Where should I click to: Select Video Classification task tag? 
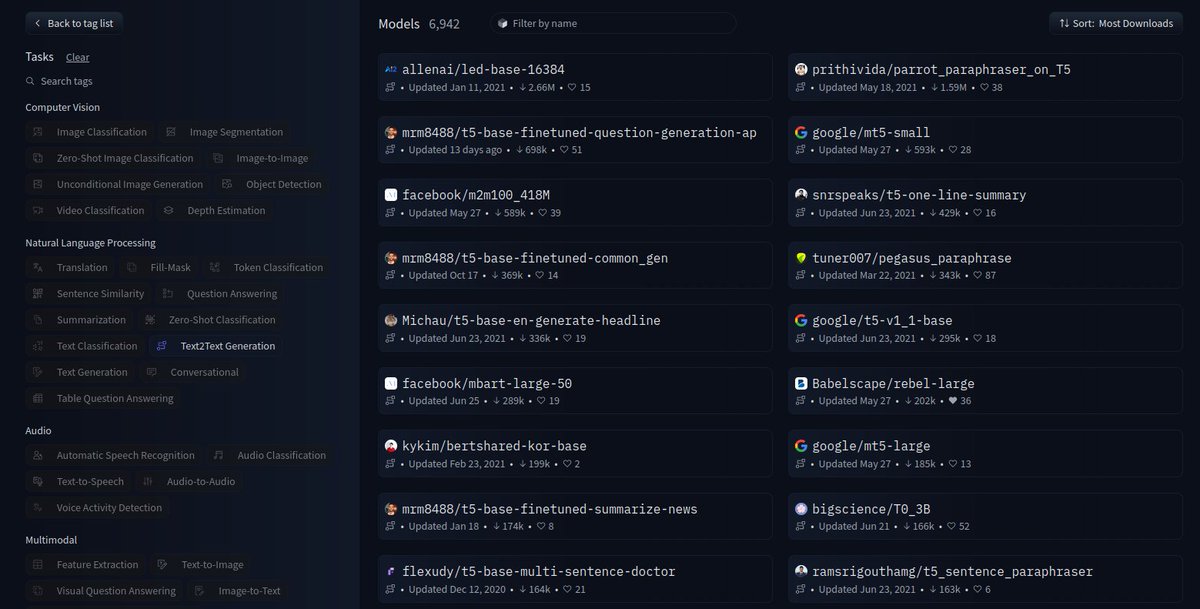(x=89, y=210)
